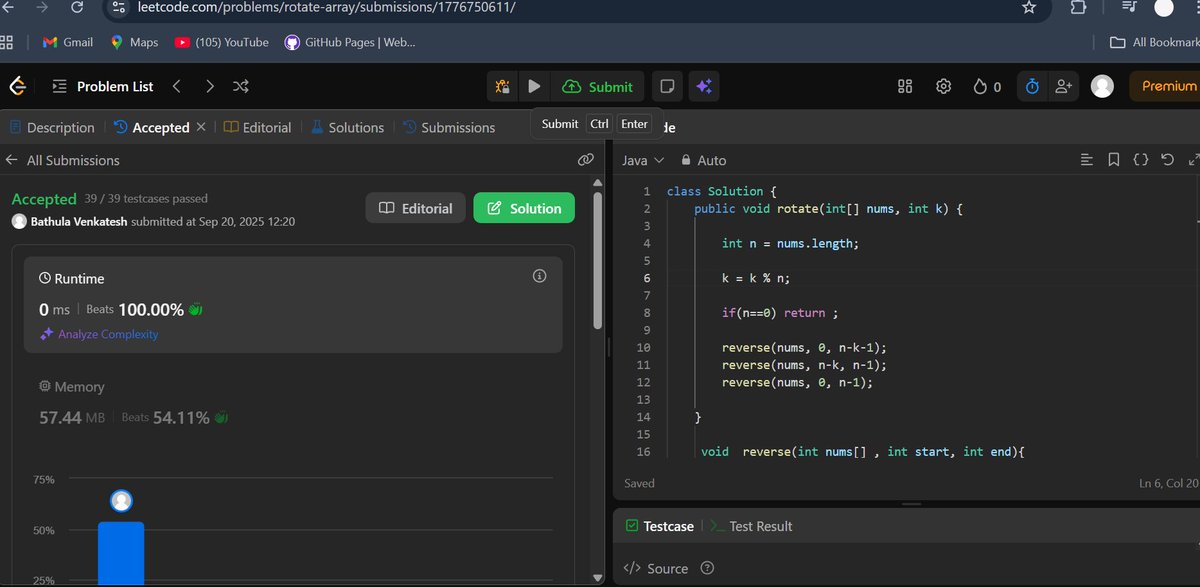Open the Solutions tab
Image resolution: width=1200 pixels, height=587 pixels.
point(347,127)
